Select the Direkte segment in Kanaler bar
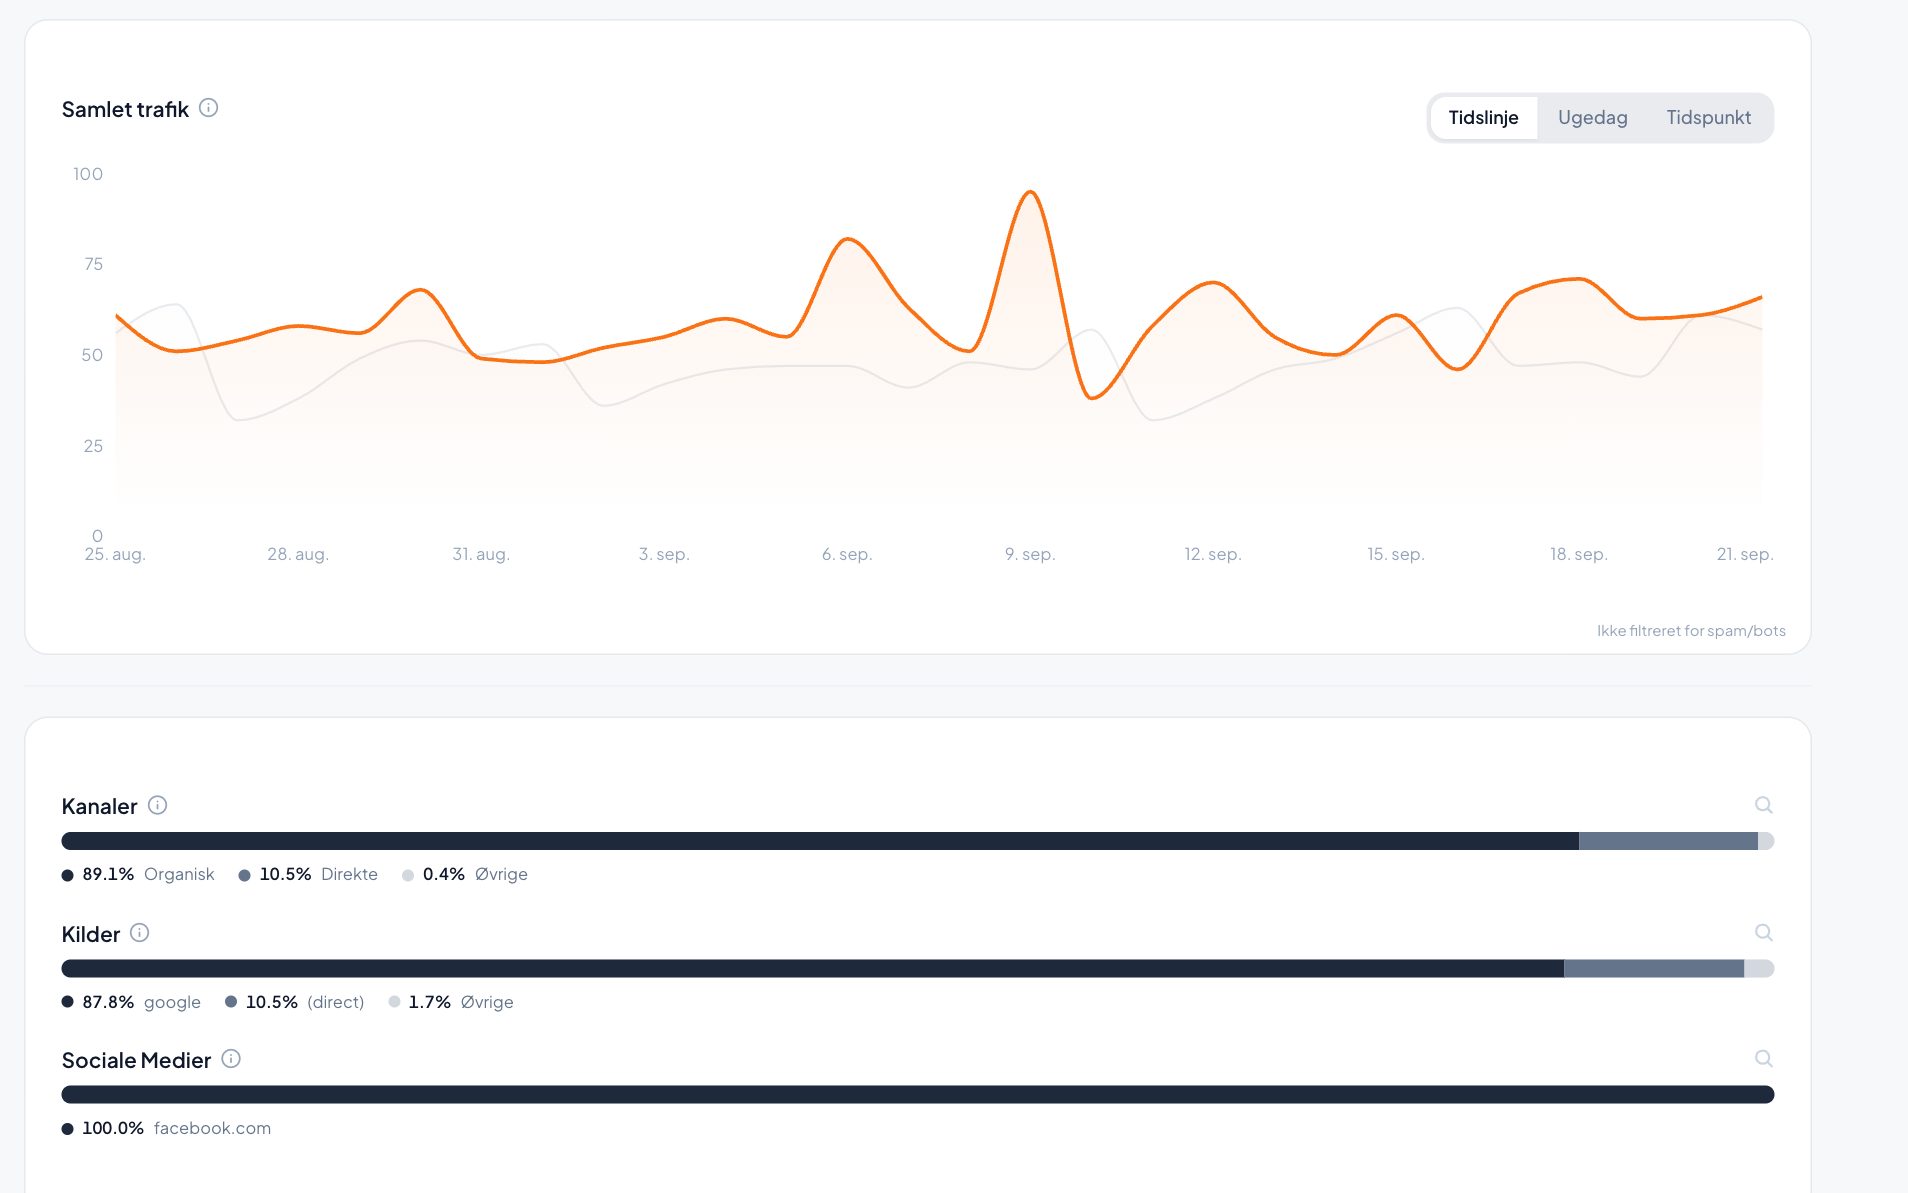The height and width of the screenshot is (1193, 1908). click(x=1668, y=841)
